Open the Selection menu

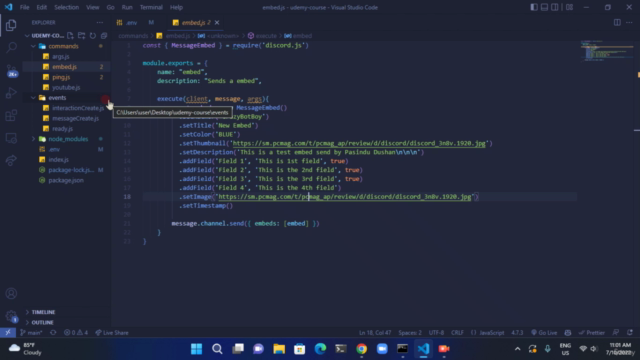(x=67, y=7)
